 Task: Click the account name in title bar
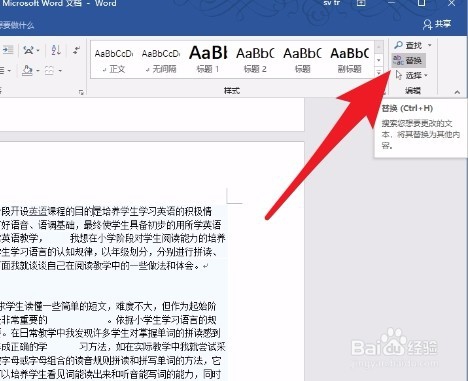coord(332,3)
